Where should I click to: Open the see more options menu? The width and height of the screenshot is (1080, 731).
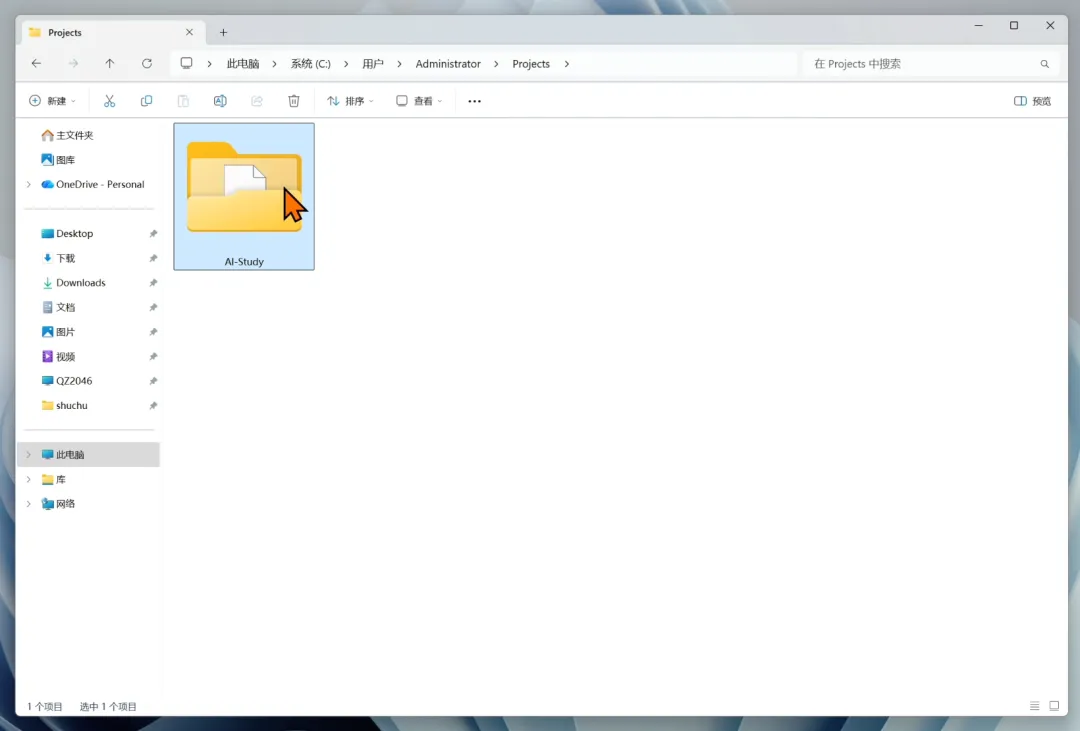[x=475, y=101]
